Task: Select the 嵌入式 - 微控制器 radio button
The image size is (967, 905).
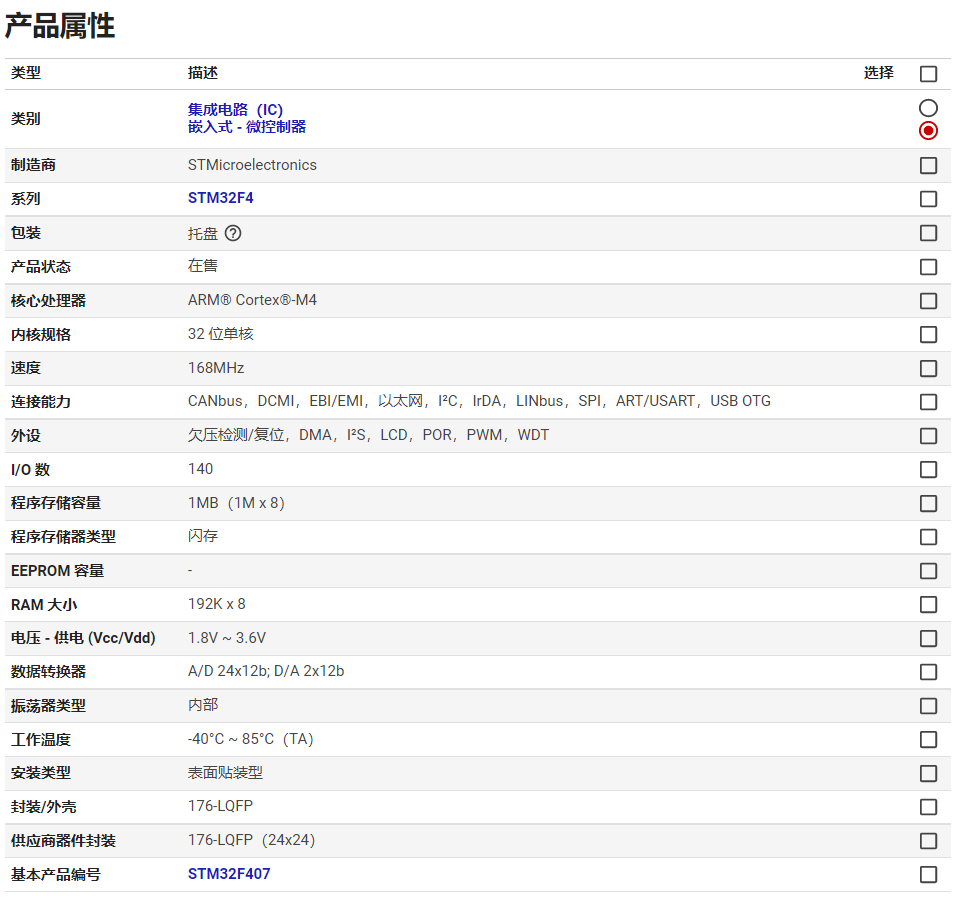Action: [928, 131]
